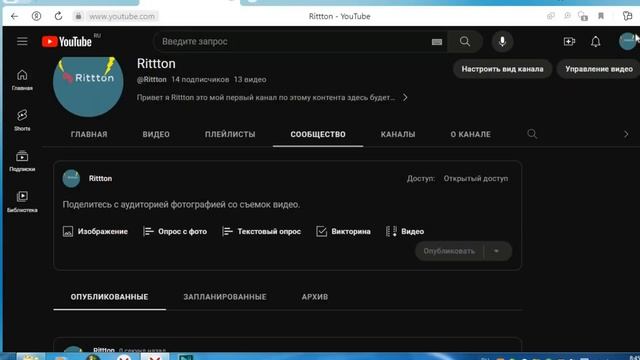
Task: Show the ОПУБЛИКОВАННЫЕ posts tab
Action: [109, 297]
